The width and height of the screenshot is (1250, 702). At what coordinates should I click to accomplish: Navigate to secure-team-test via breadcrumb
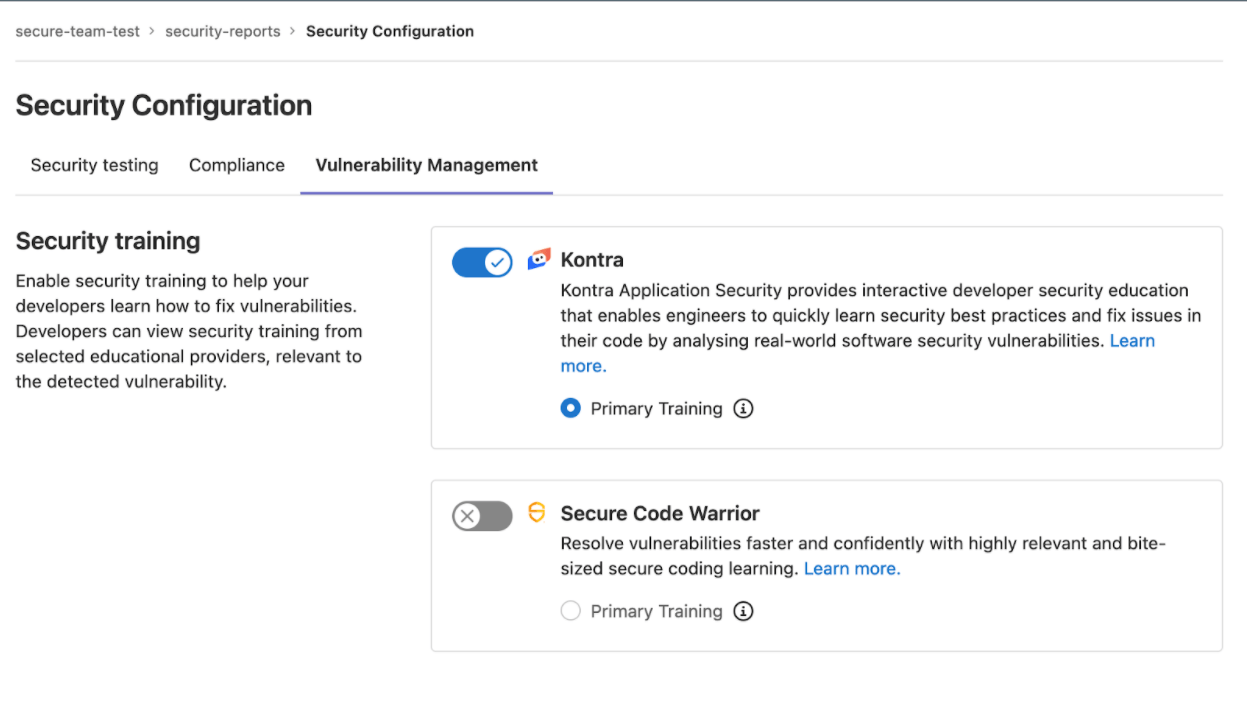coord(77,31)
